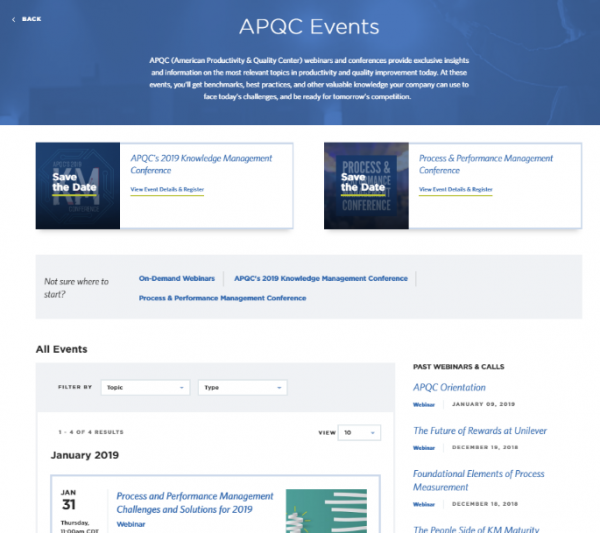600x533 pixels.
Task: Select the '1 - 4 of 4 results' text
Action: [x=91, y=432]
